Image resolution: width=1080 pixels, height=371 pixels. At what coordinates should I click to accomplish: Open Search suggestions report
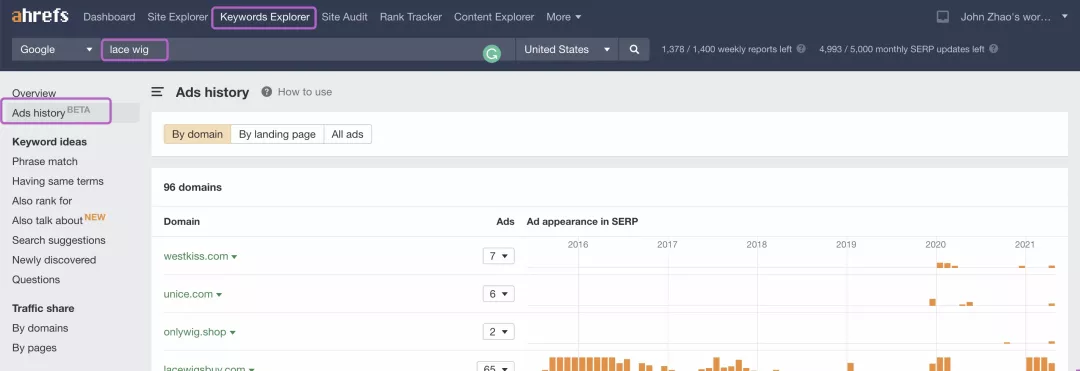(x=59, y=240)
